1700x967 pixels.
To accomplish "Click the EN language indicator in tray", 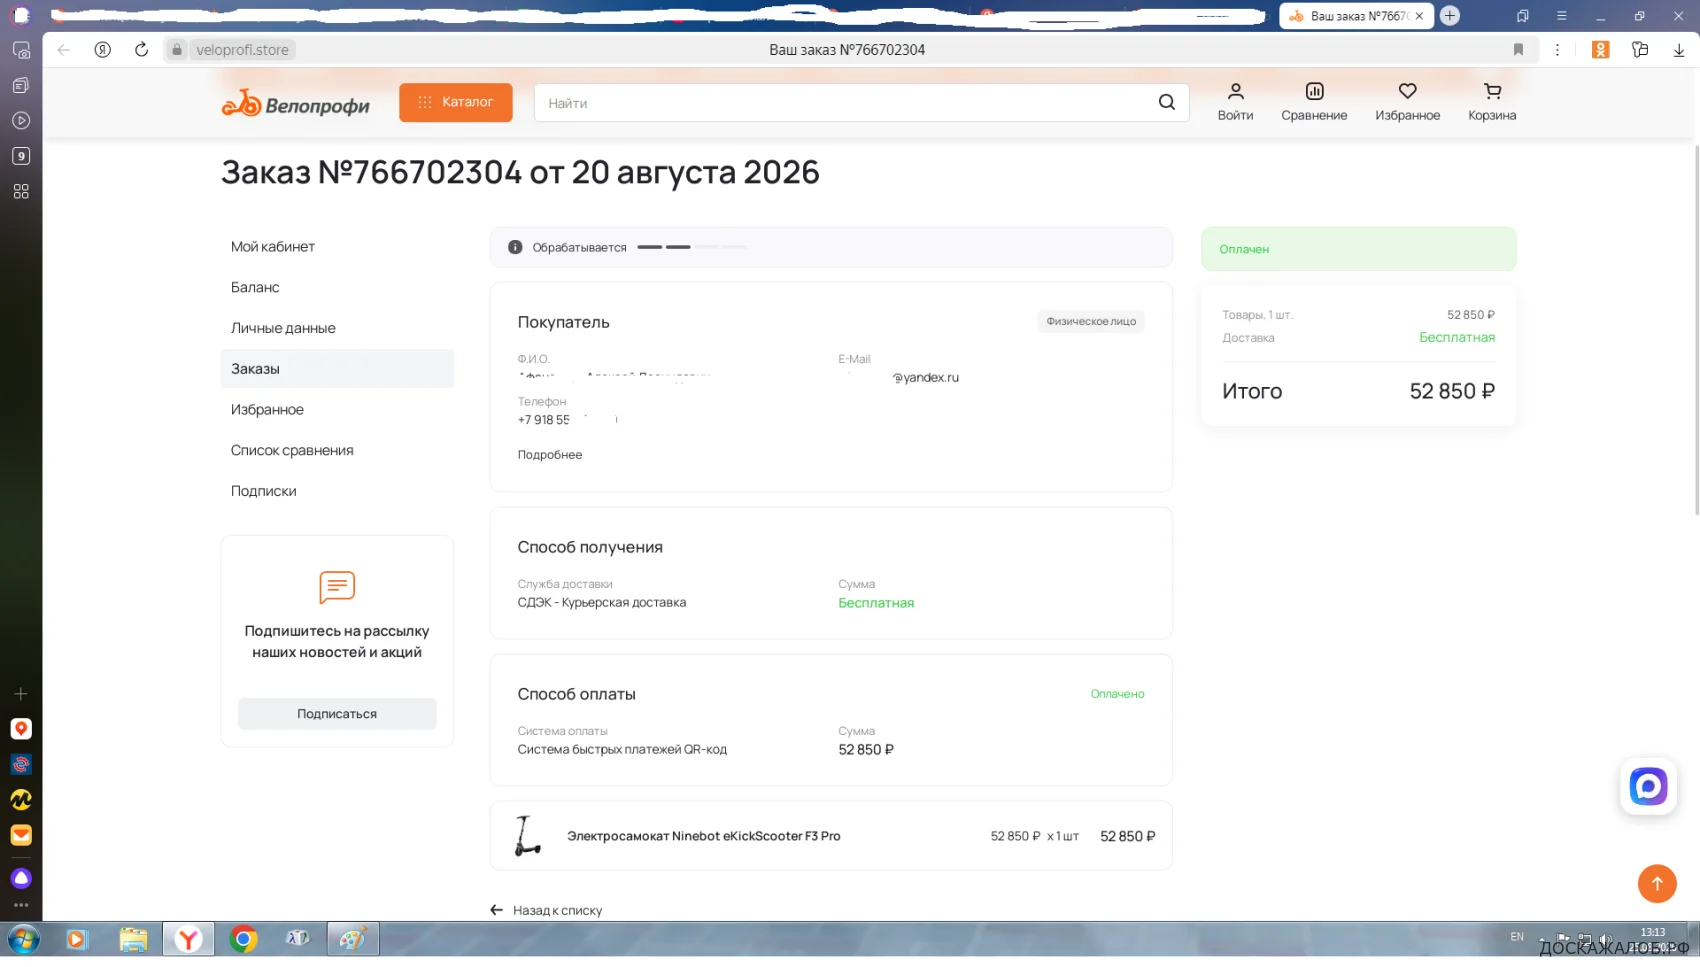I will tap(1517, 937).
